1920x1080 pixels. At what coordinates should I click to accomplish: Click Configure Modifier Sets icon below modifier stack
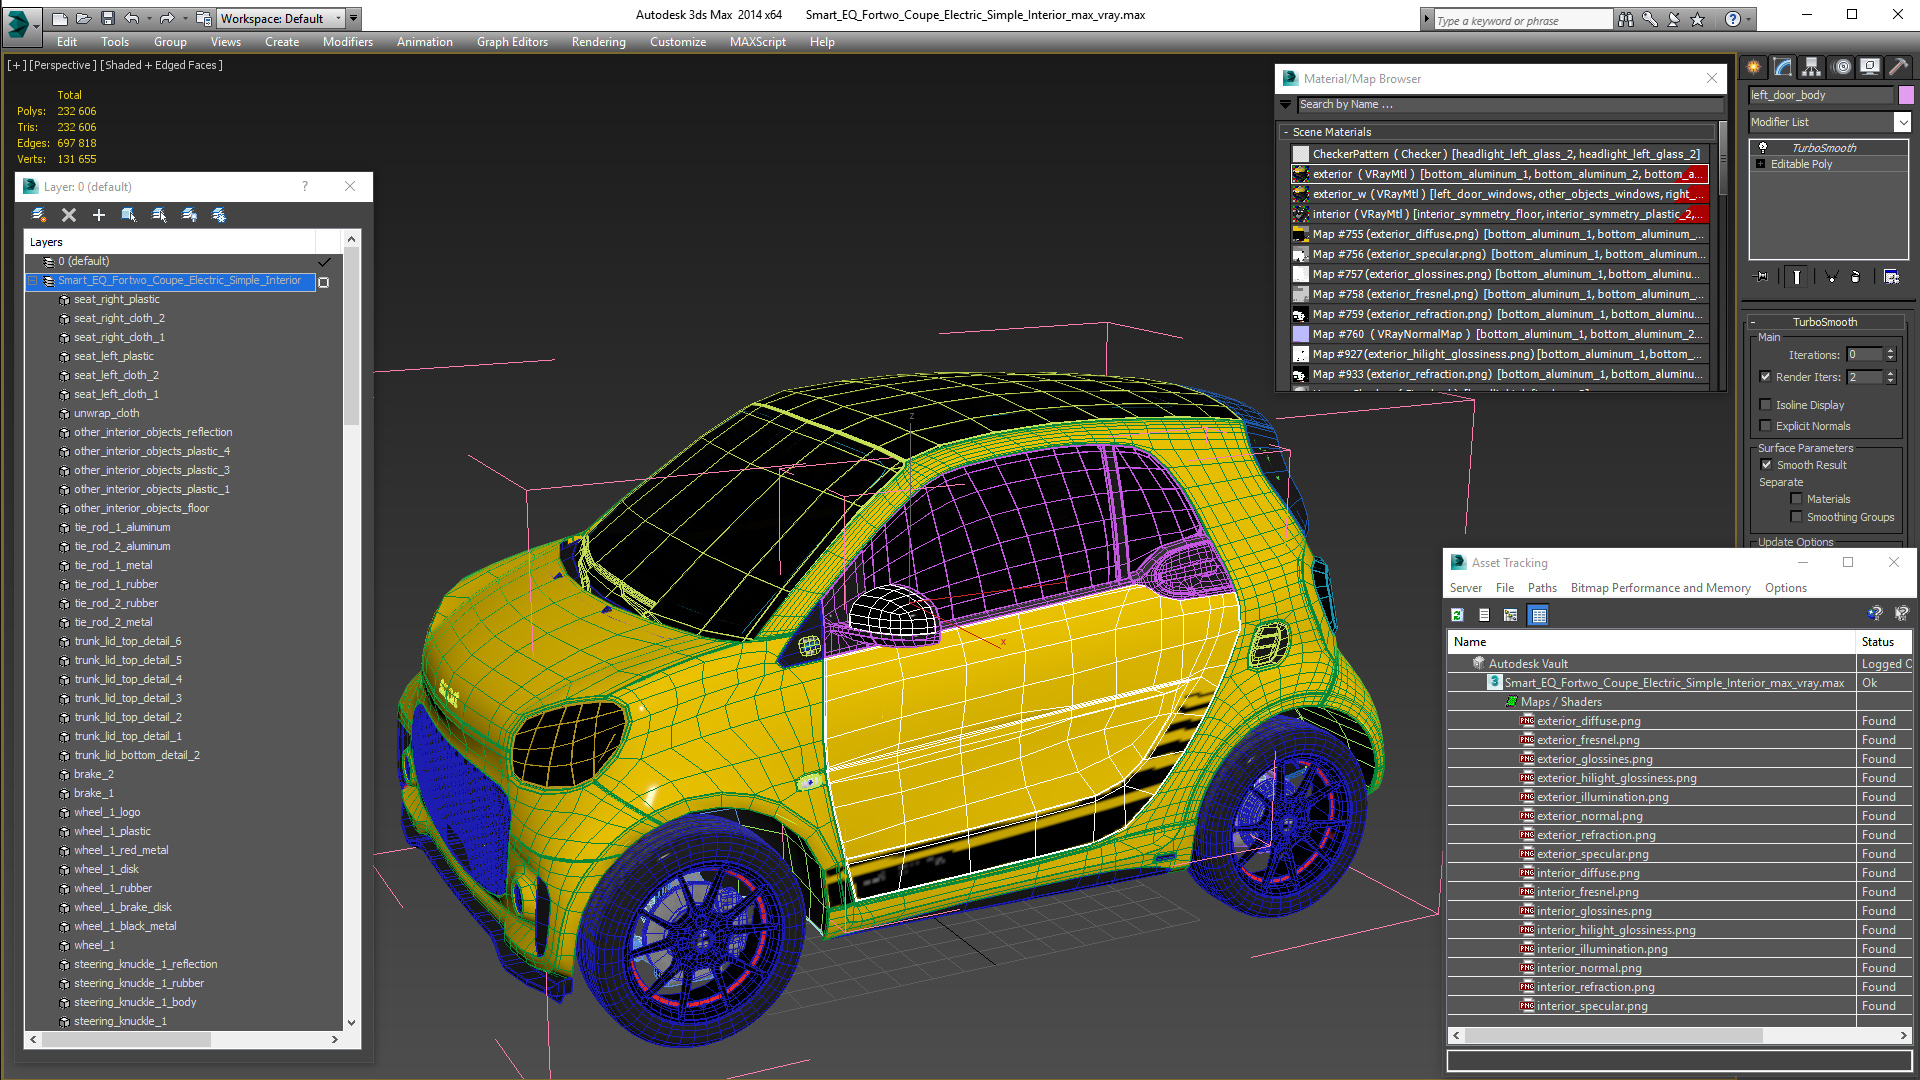click(1892, 277)
